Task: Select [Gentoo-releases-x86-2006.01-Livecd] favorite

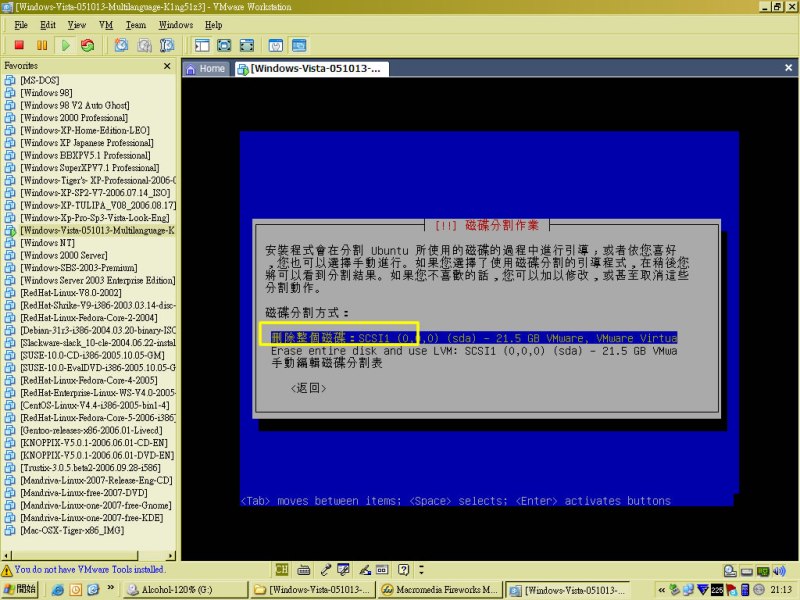Action: (91, 430)
